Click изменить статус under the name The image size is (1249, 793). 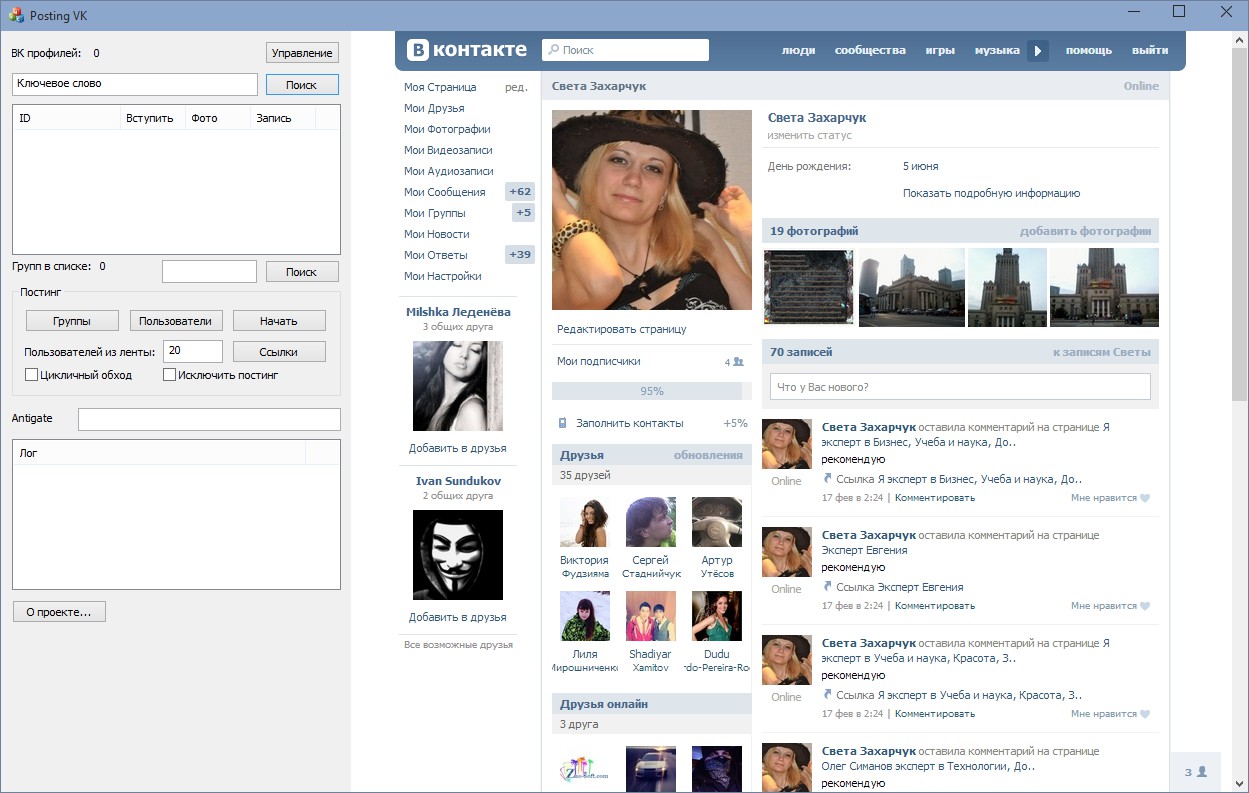click(810, 135)
